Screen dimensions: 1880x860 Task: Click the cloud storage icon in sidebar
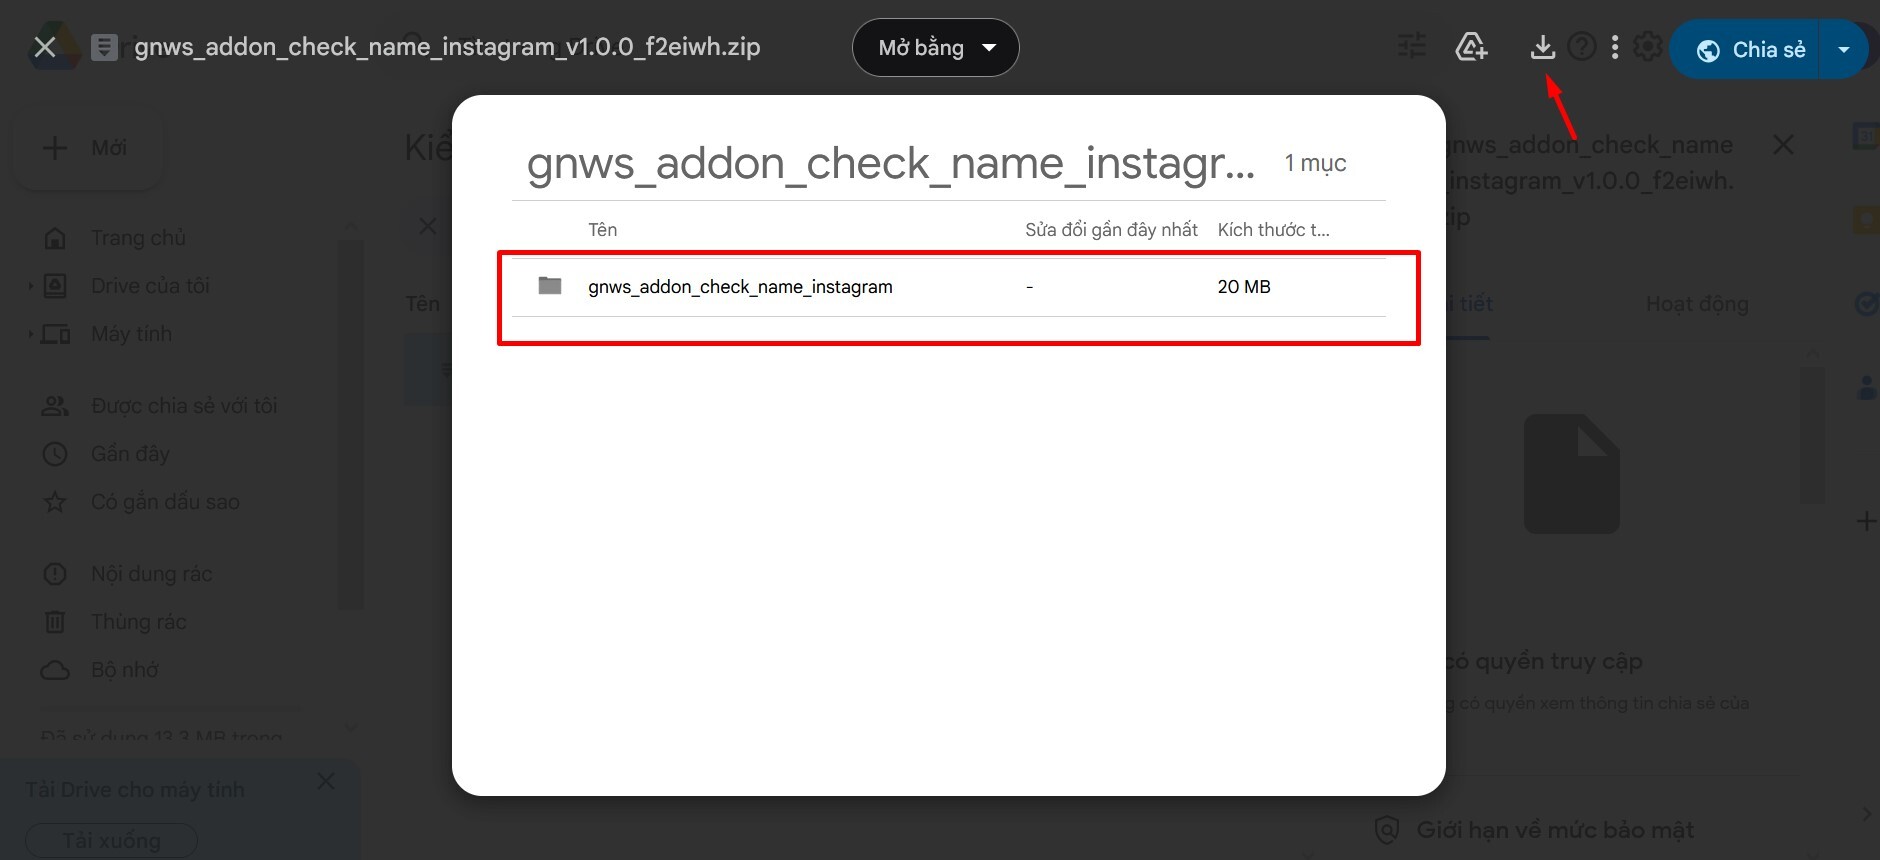coord(55,670)
